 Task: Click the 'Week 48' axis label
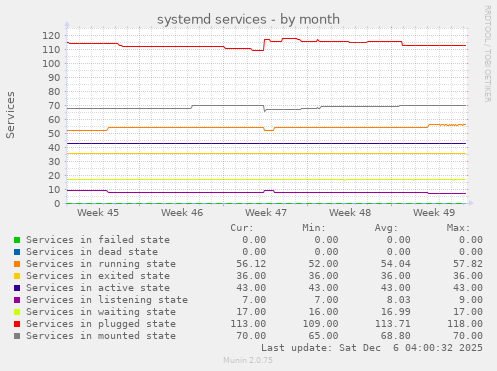coord(350,213)
